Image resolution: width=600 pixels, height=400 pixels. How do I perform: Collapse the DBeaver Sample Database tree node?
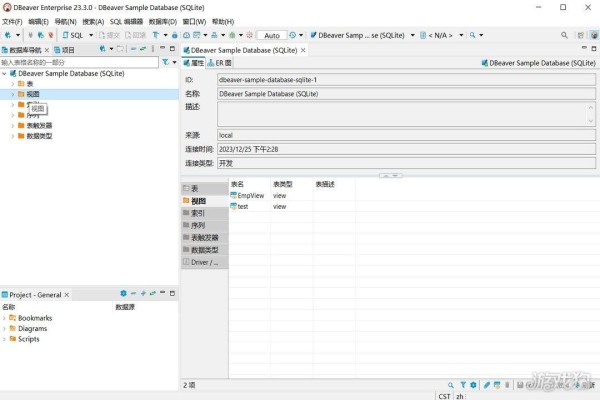click(x=4, y=73)
